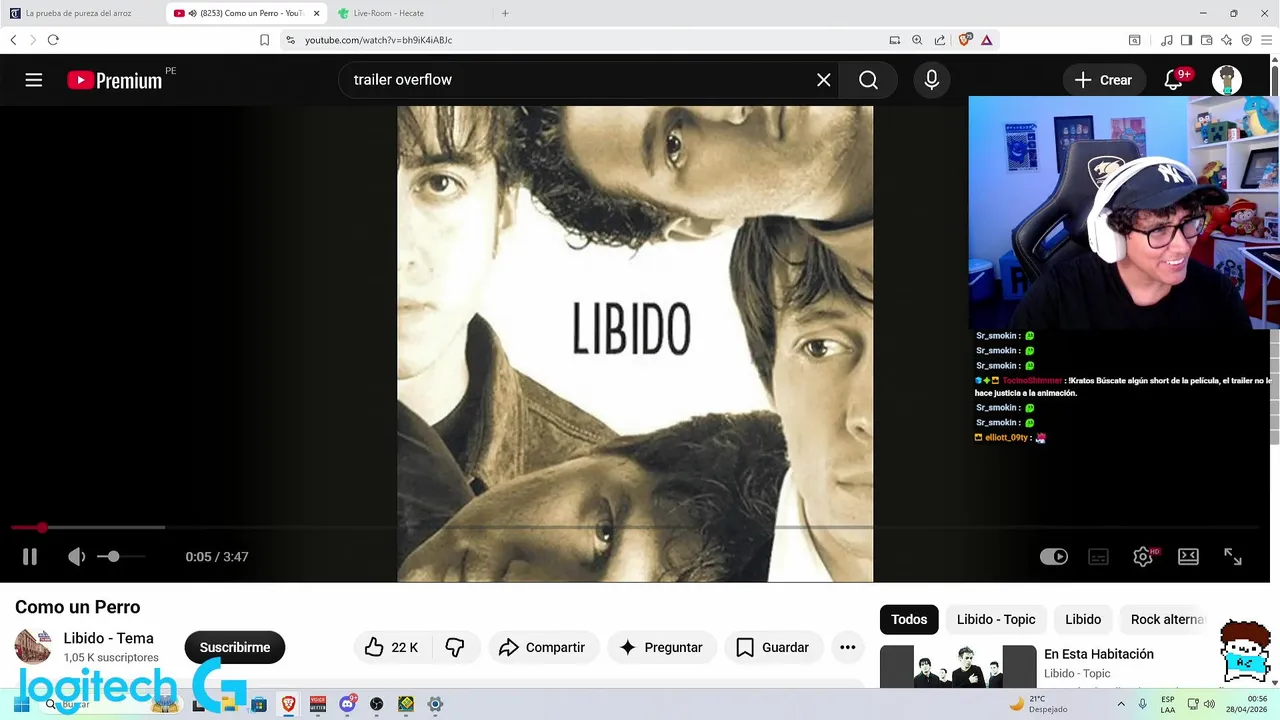The image size is (1280, 720).
Task: Adjust the volume slider knob
Action: point(113,556)
